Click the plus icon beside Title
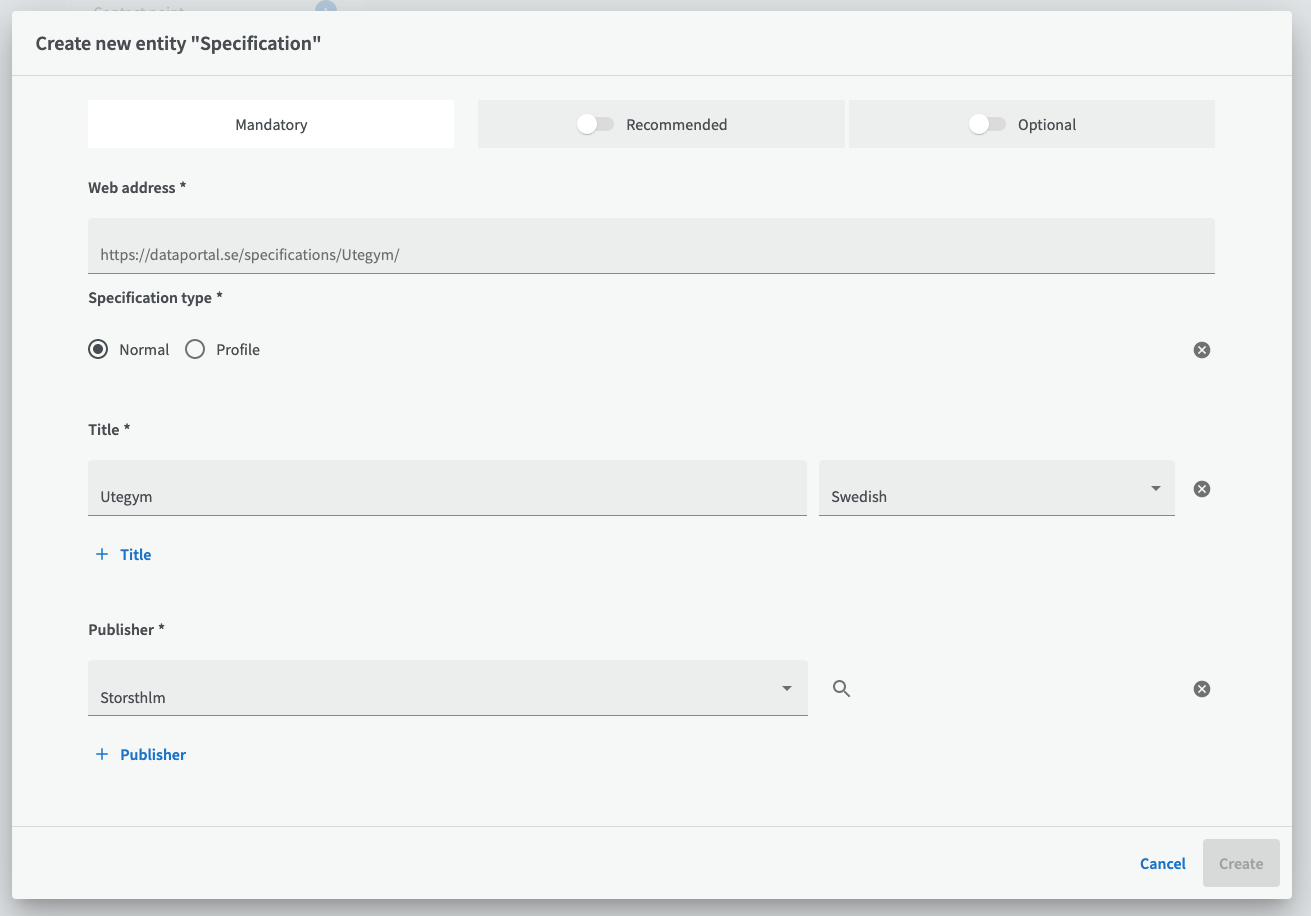The width and height of the screenshot is (1311, 916). [x=101, y=555]
